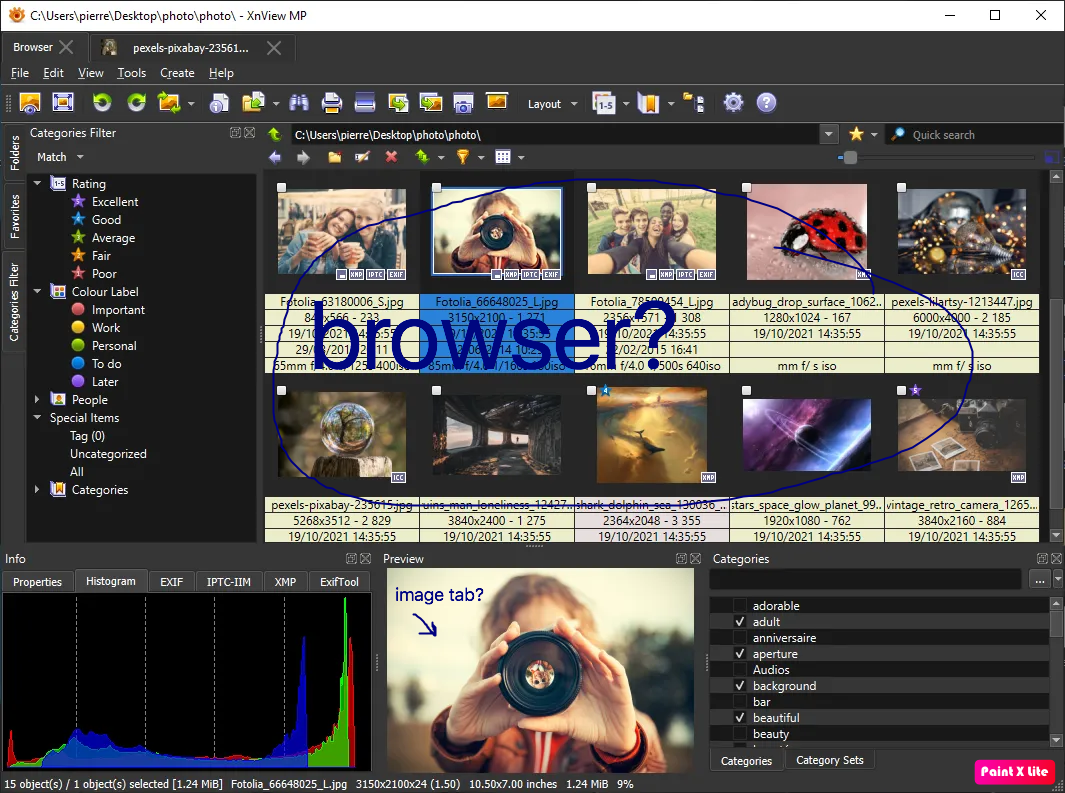Click the funnel Filter icon
Image resolution: width=1065 pixels, height=793 pixels.
click(x=462, y=157)
